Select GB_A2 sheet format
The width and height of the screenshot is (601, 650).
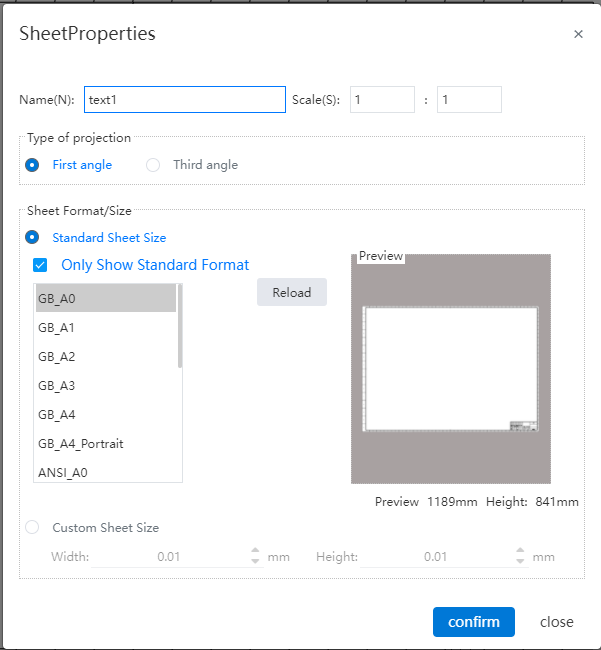point(106,357)
